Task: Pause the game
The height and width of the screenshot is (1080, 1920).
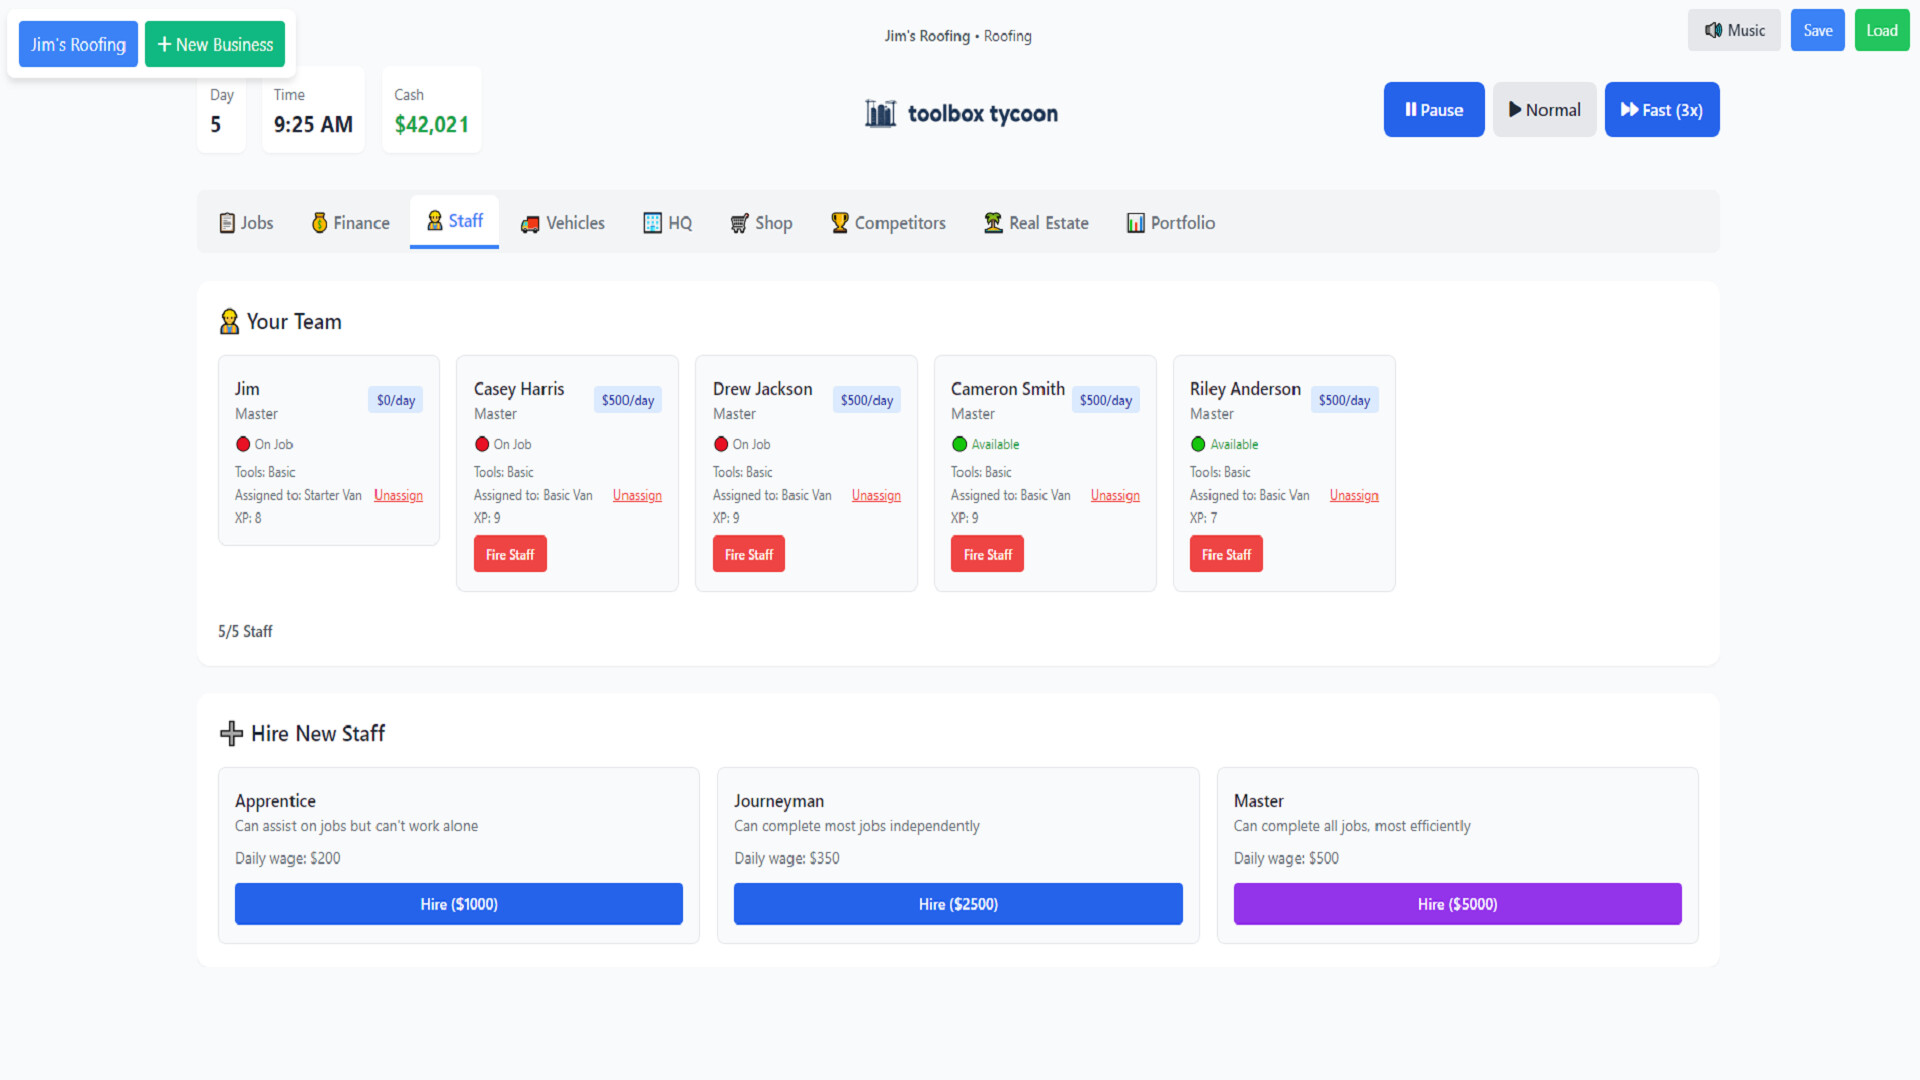Action: click(1433, 109)
